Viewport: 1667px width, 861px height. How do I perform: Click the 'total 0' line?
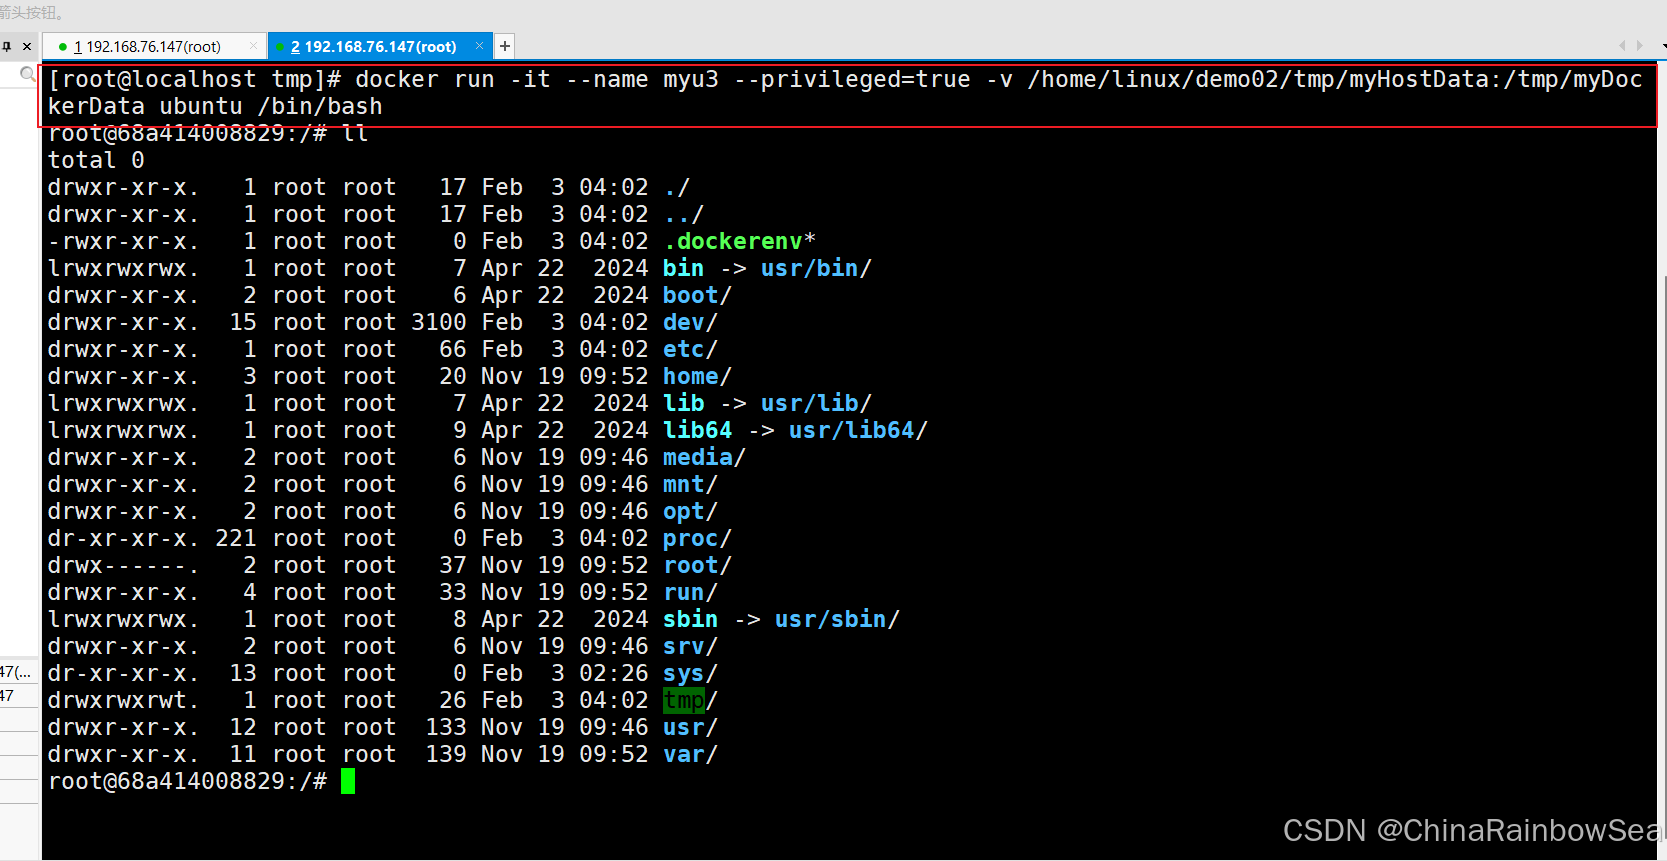click(96, 160)
